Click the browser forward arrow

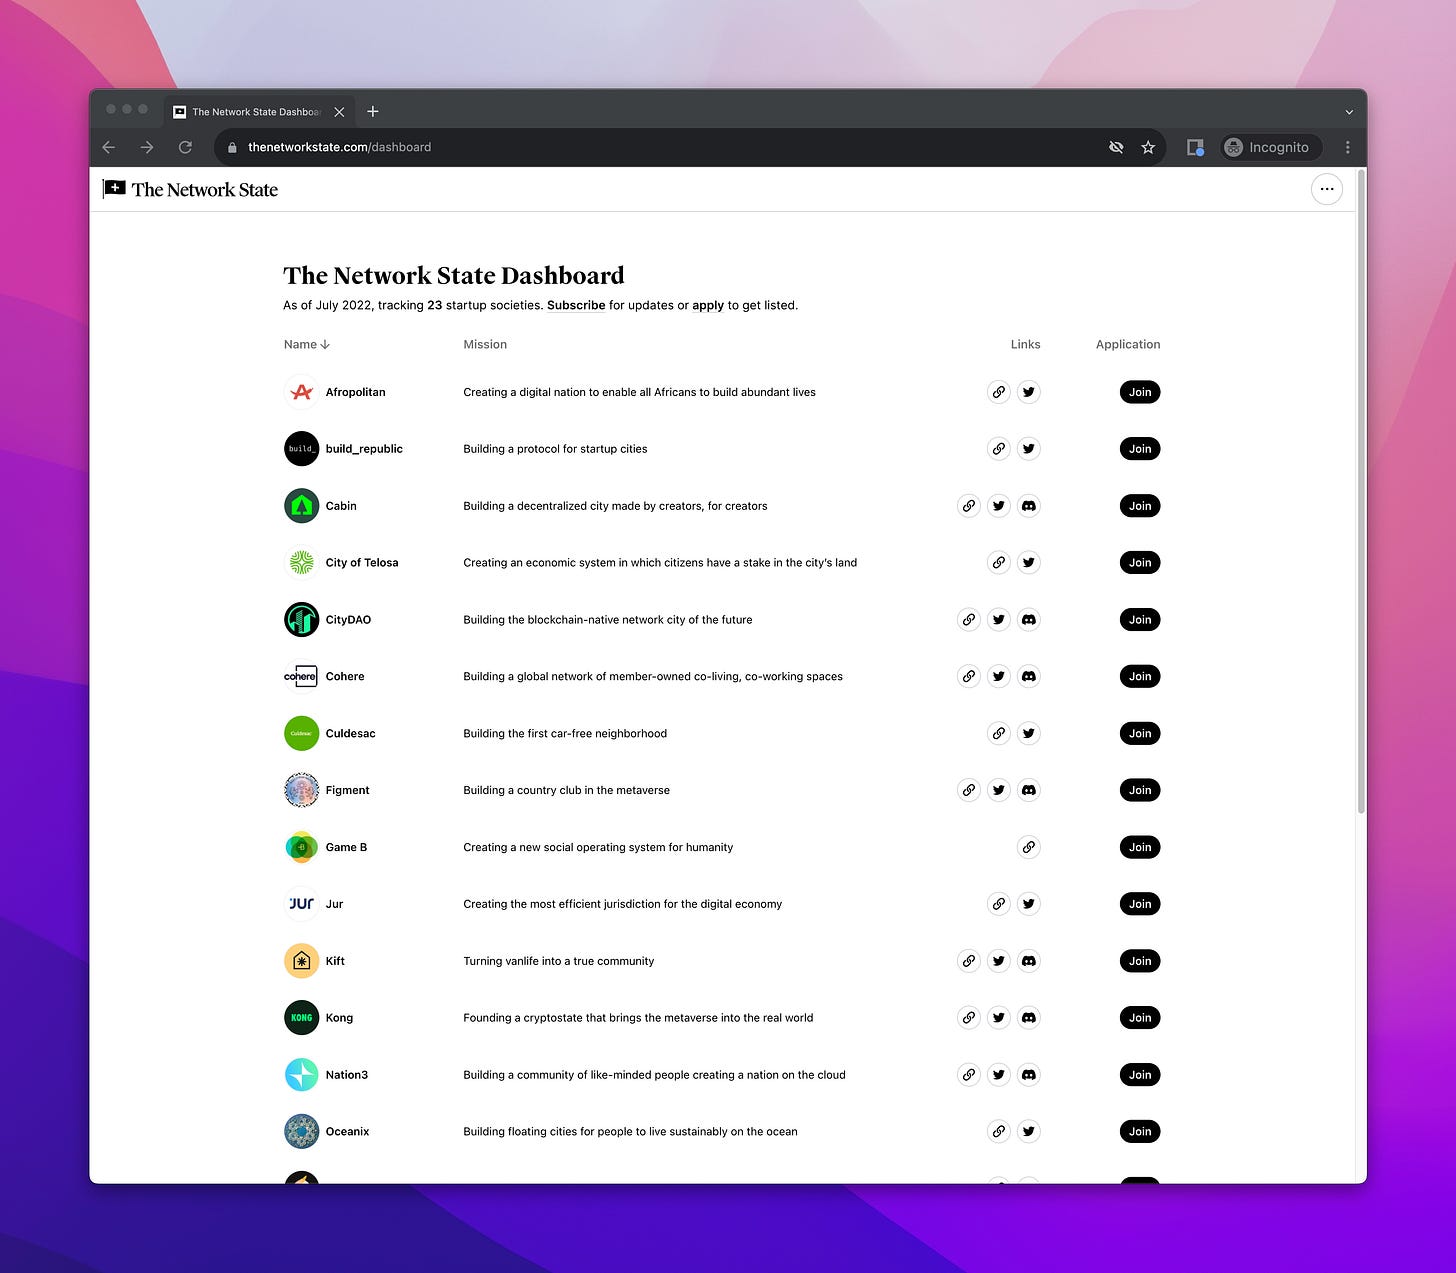147,147
